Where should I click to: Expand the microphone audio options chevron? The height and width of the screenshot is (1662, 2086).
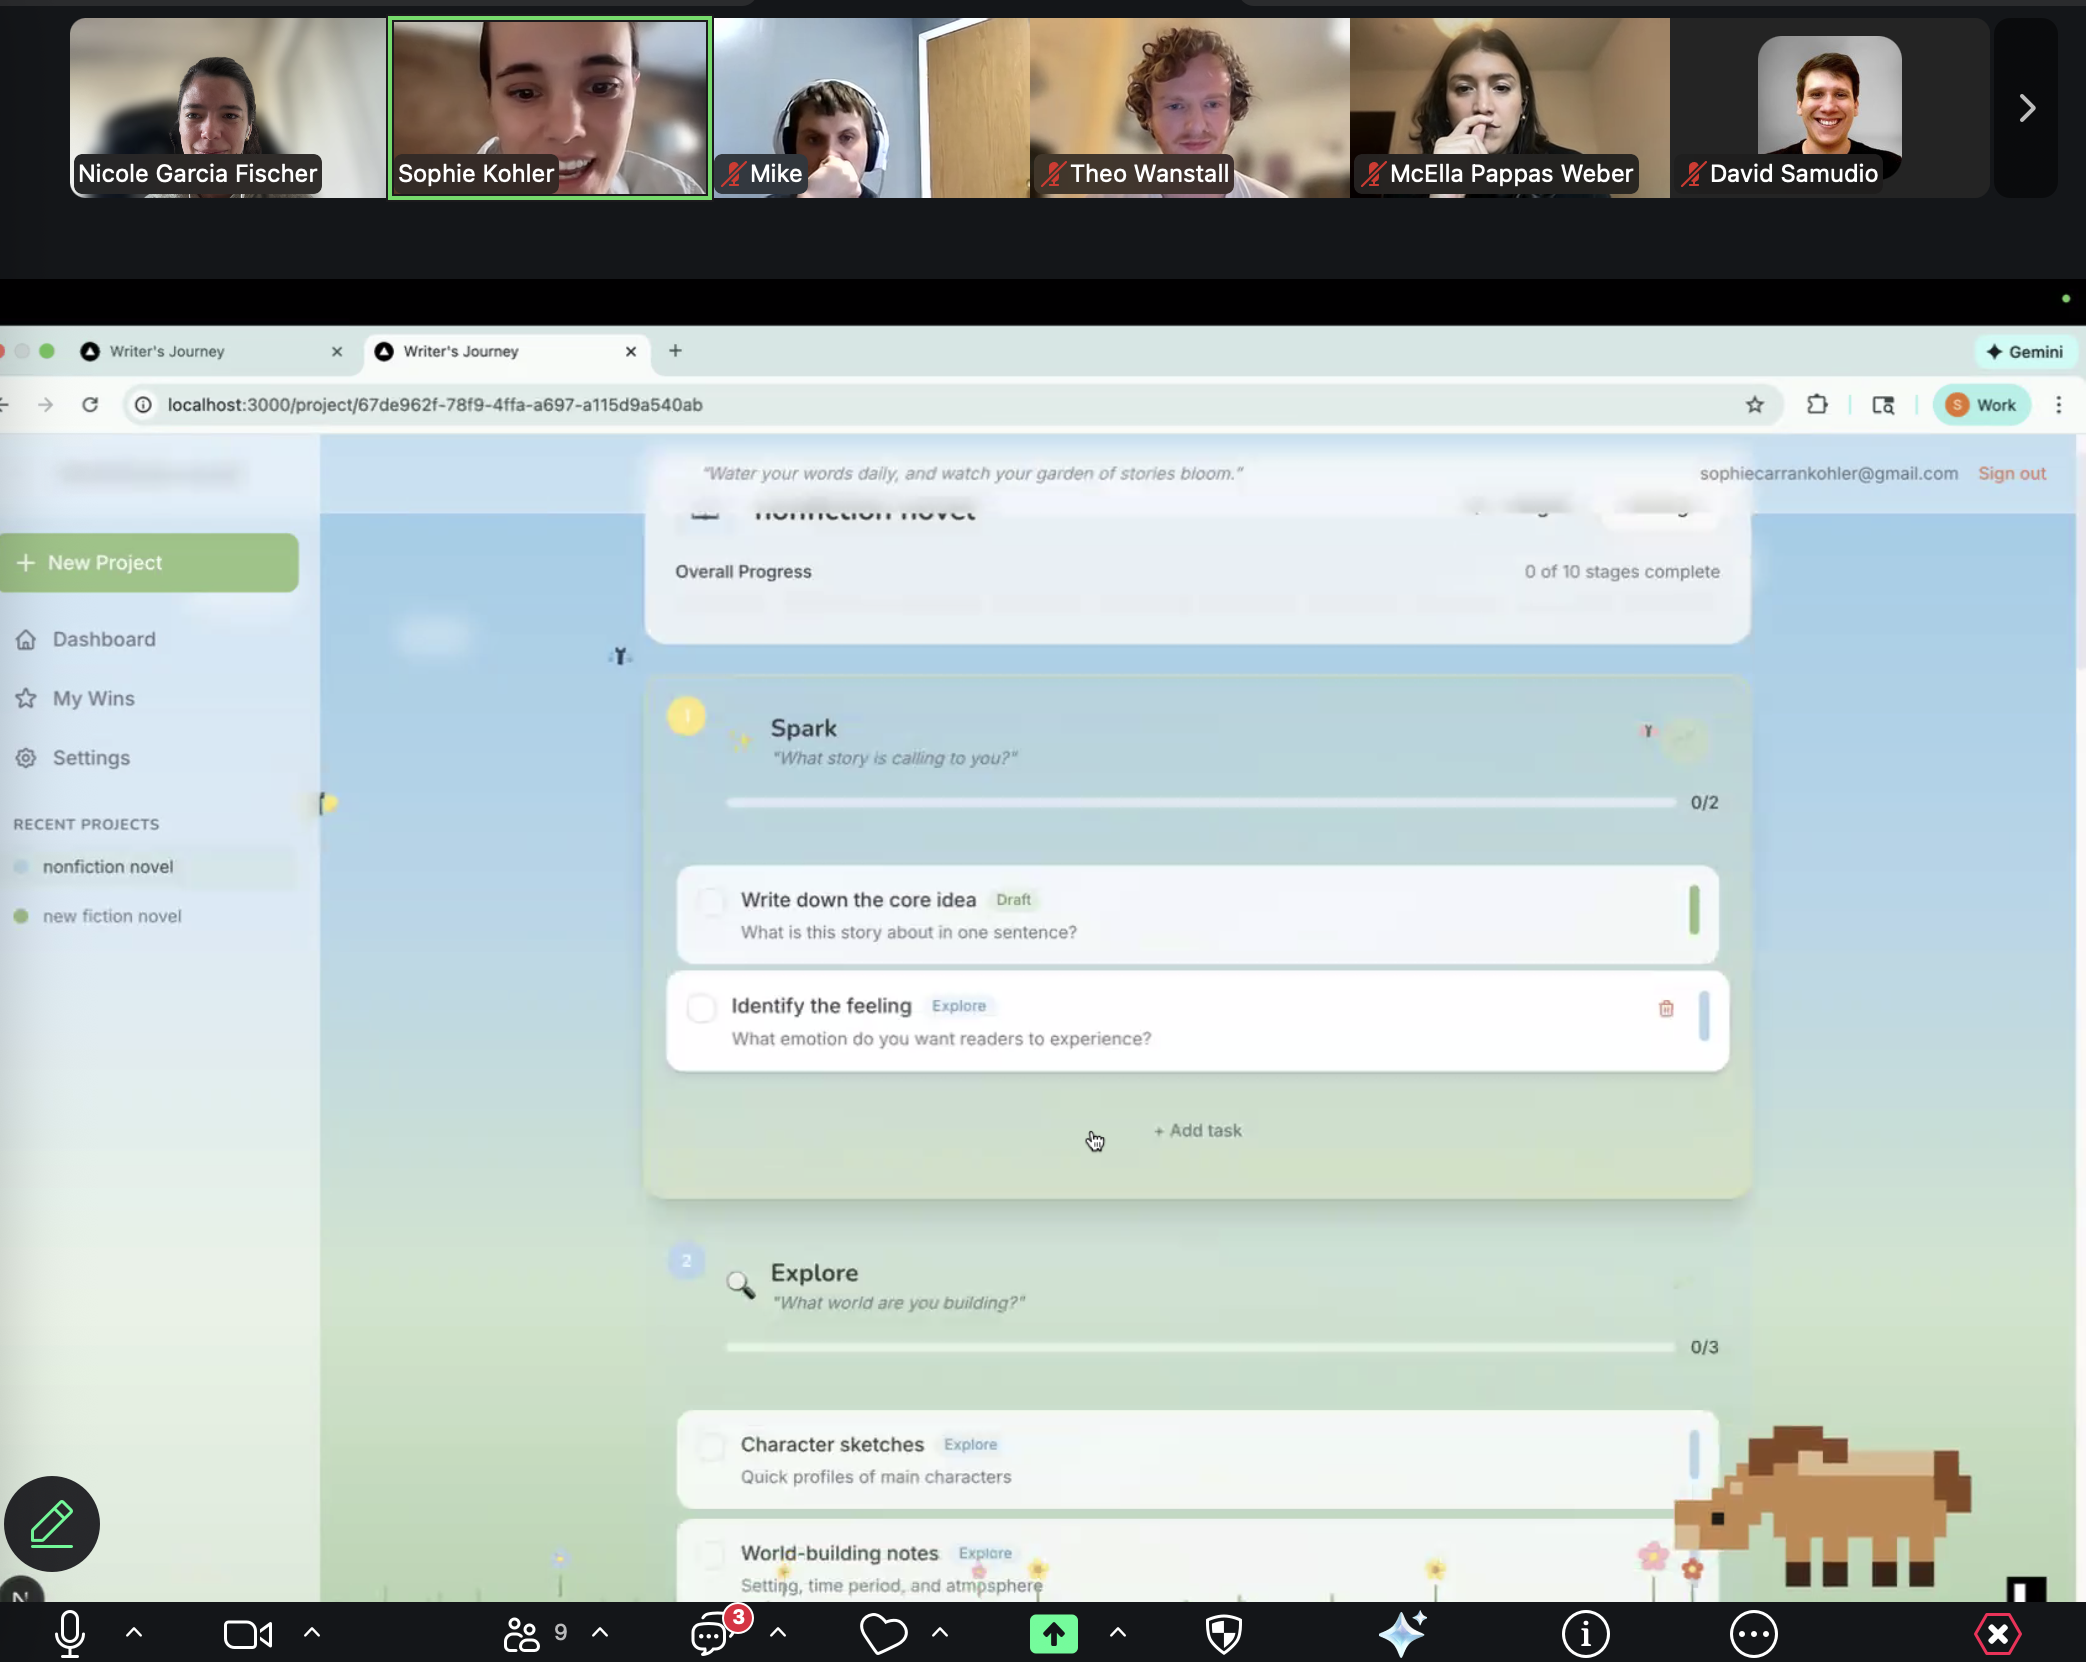[x=134, y=1634]
